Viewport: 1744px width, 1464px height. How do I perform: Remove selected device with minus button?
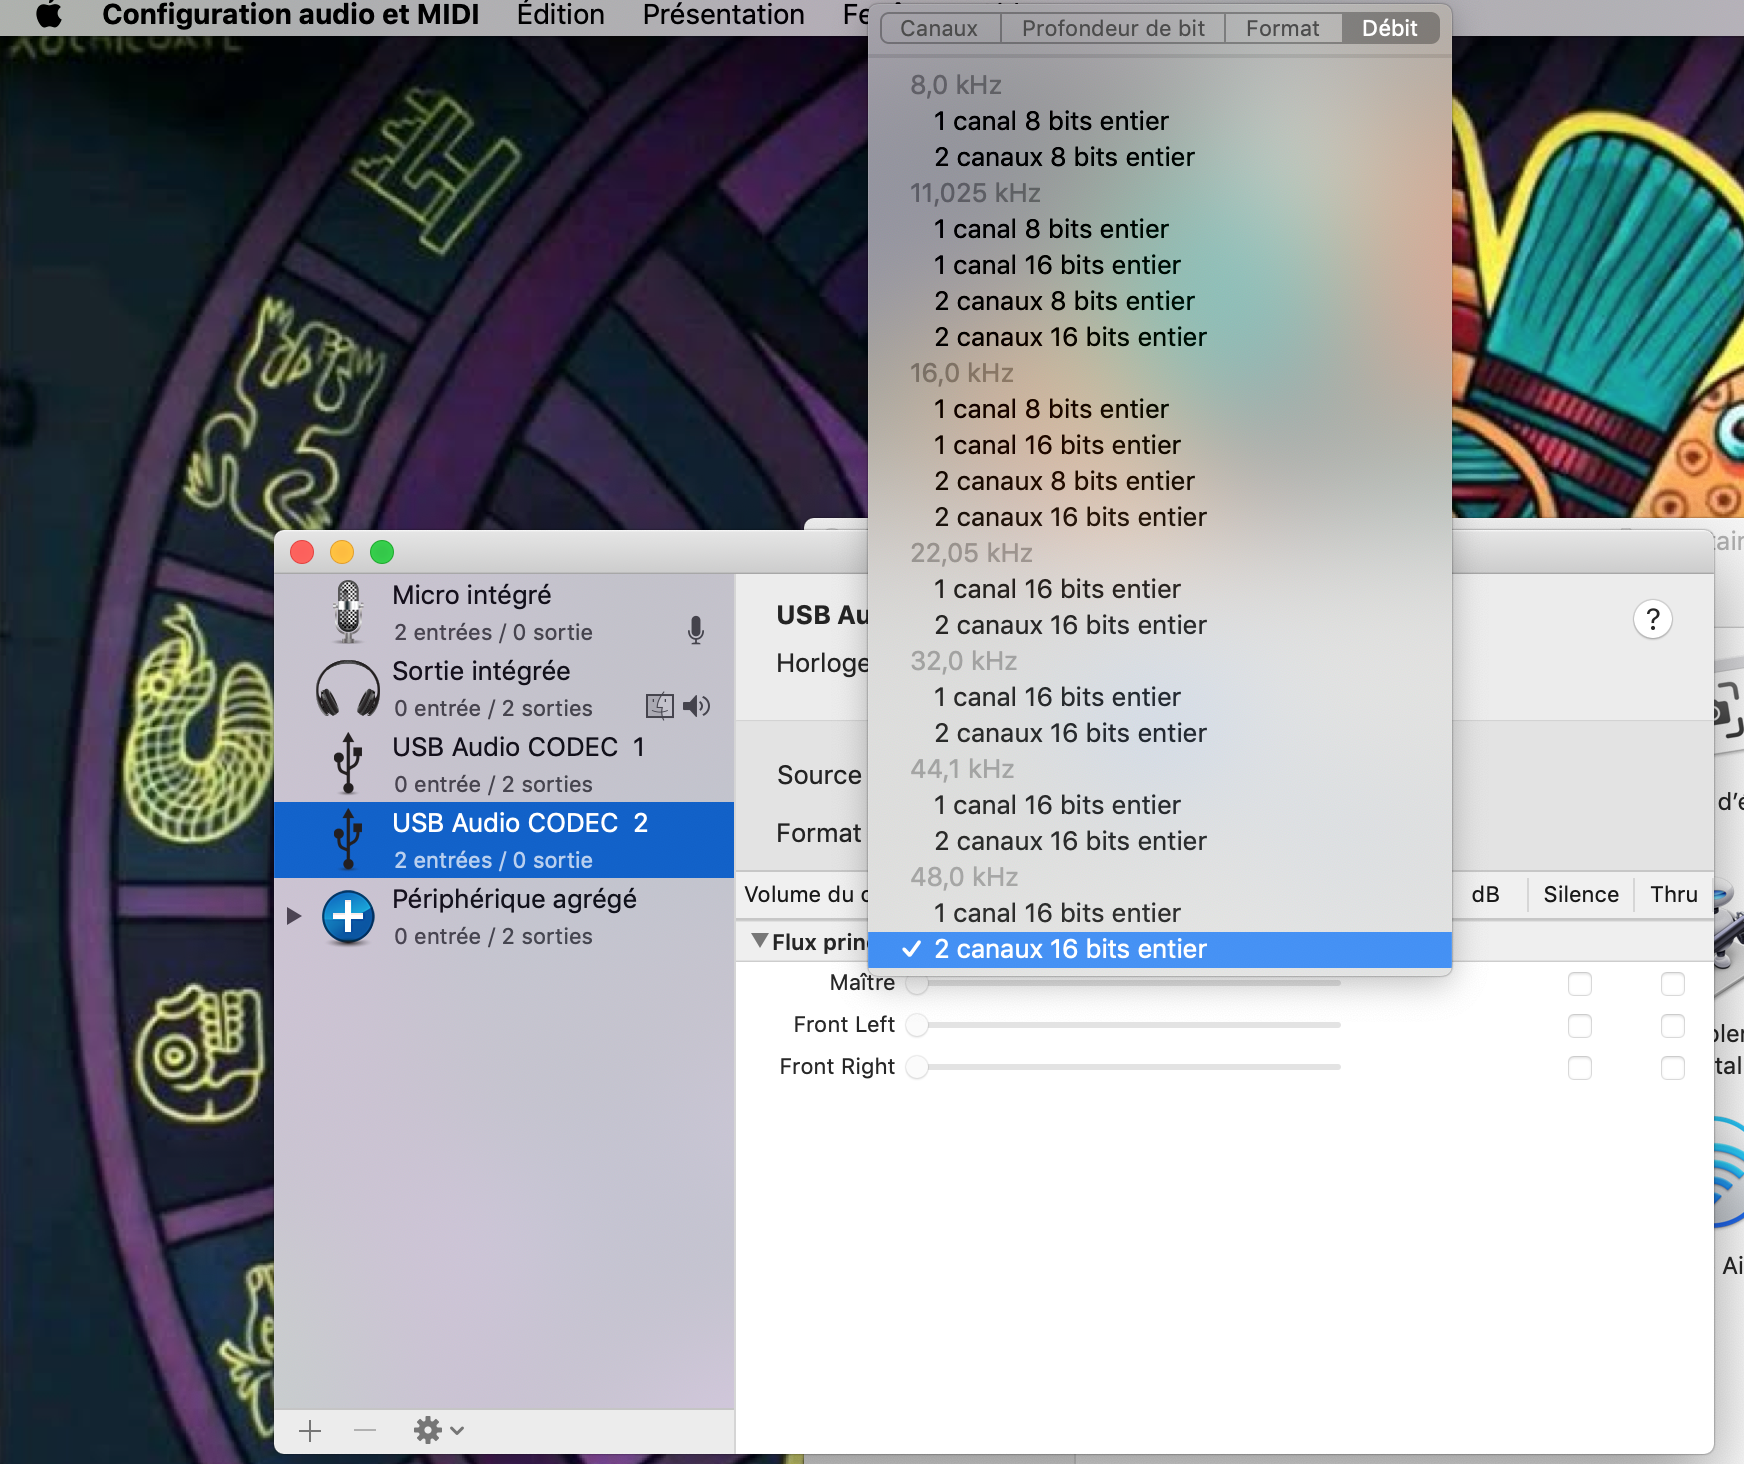(x=365, y=1431)
